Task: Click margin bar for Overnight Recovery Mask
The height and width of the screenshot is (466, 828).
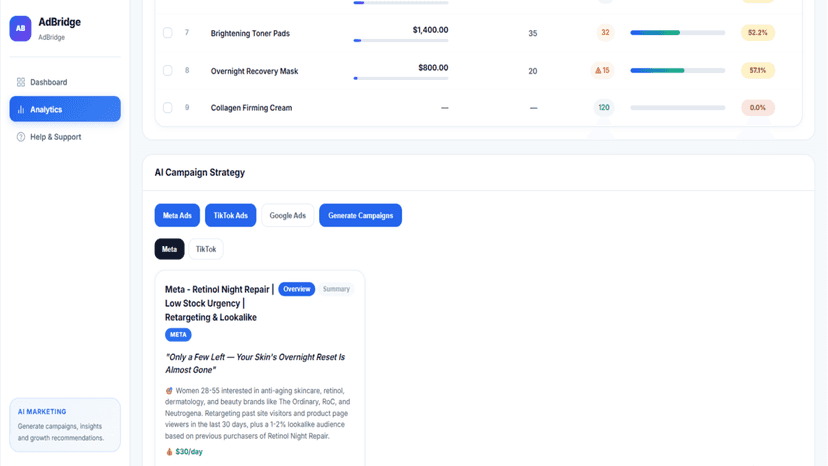Action: pyautogui.click(x=678, y=70)
